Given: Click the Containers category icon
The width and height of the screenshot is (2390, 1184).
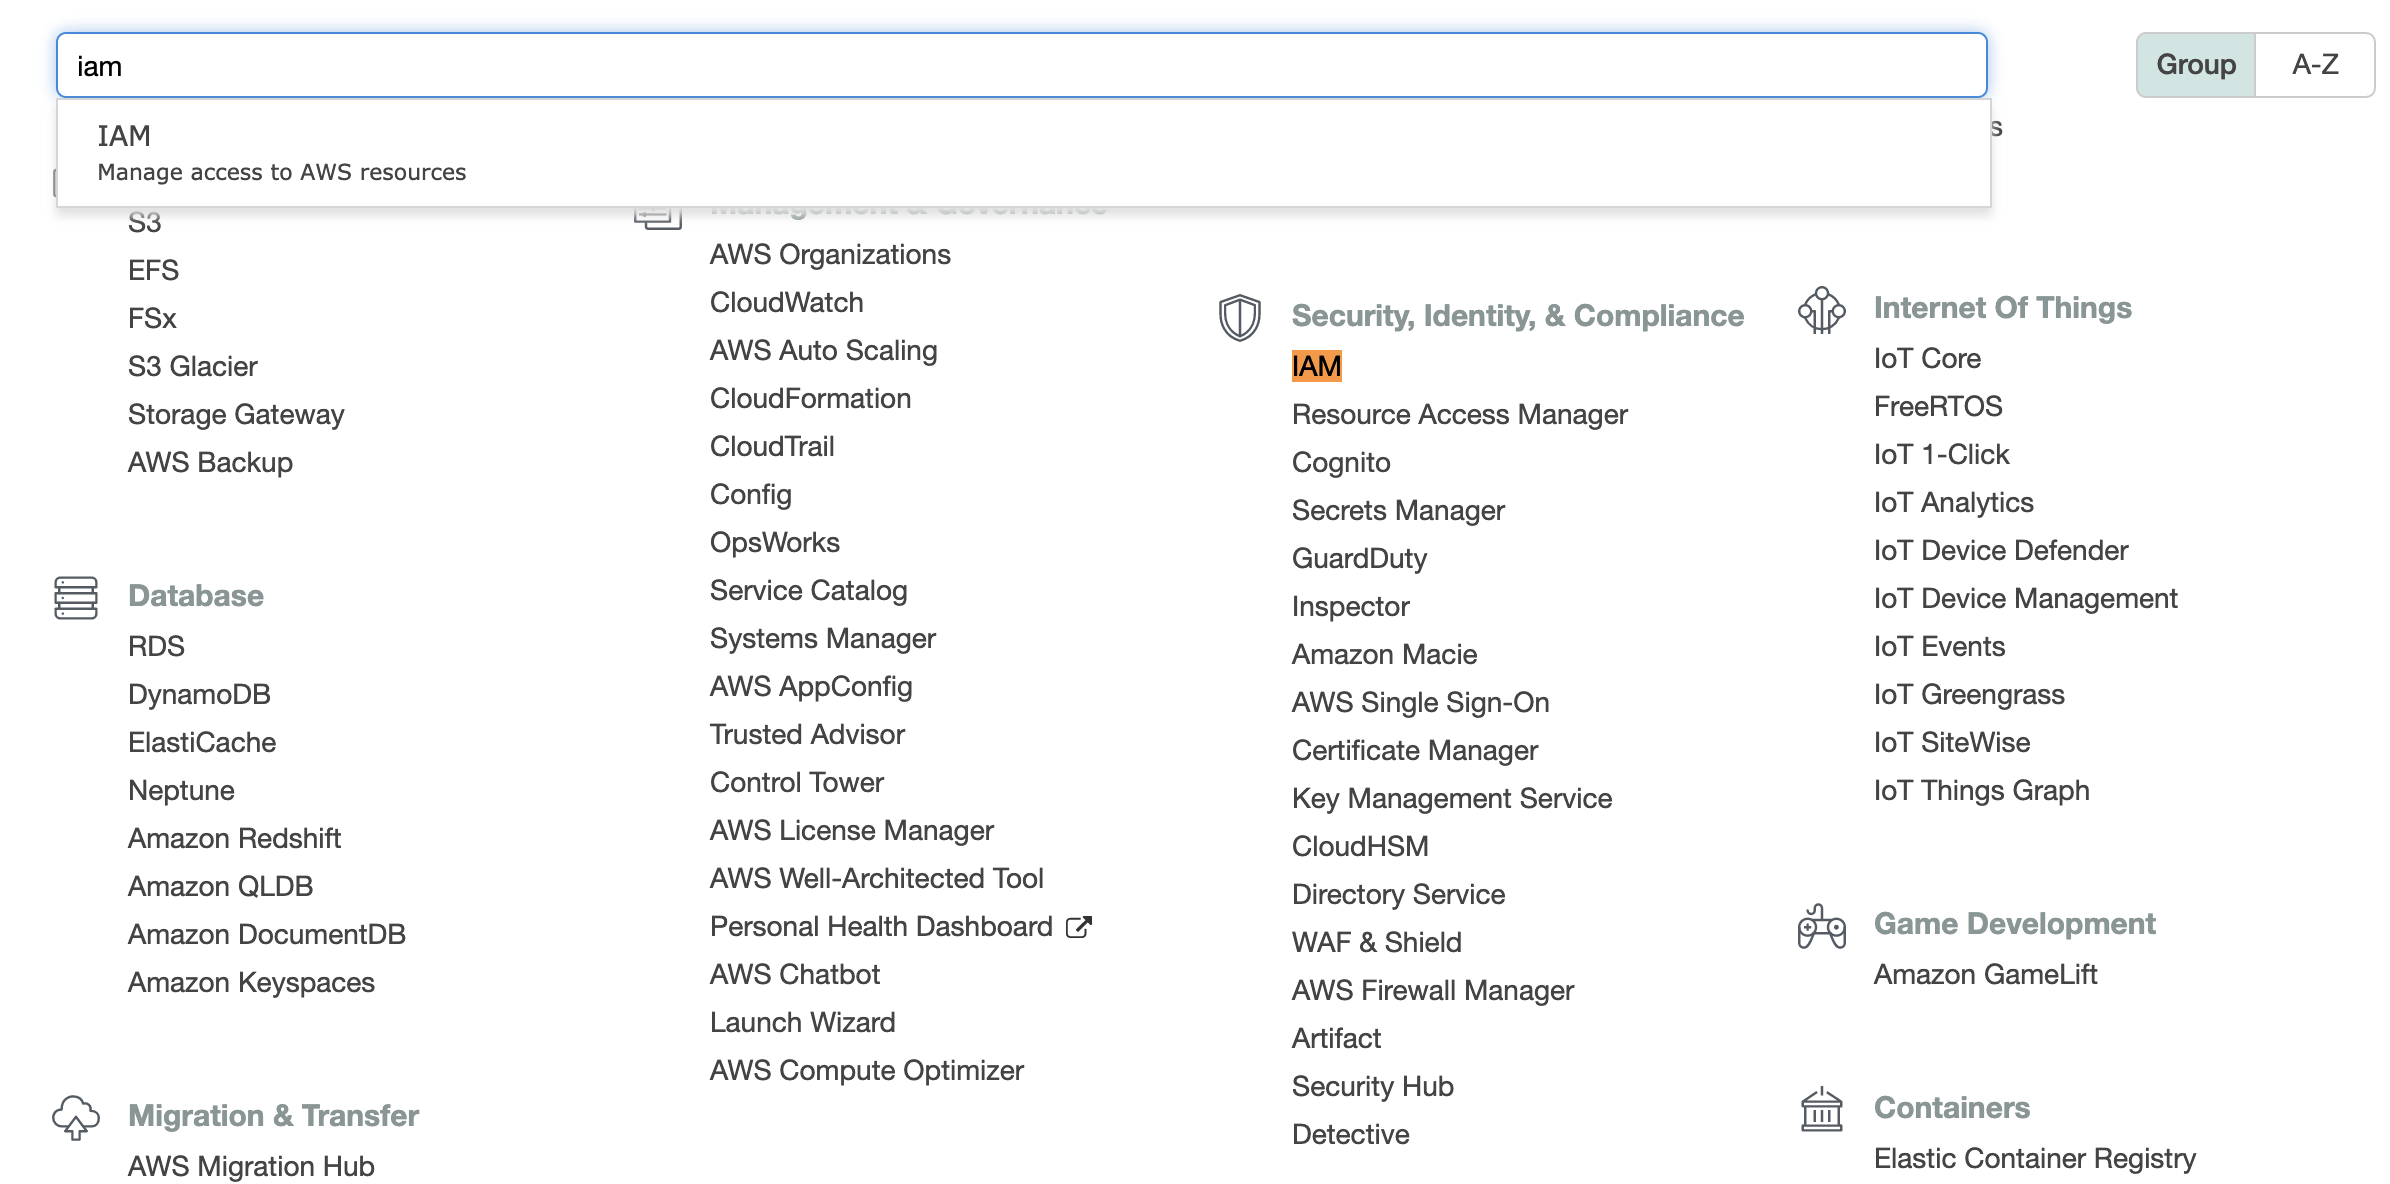Looking at the screenshot, I should click(x=1821, y=1109).
